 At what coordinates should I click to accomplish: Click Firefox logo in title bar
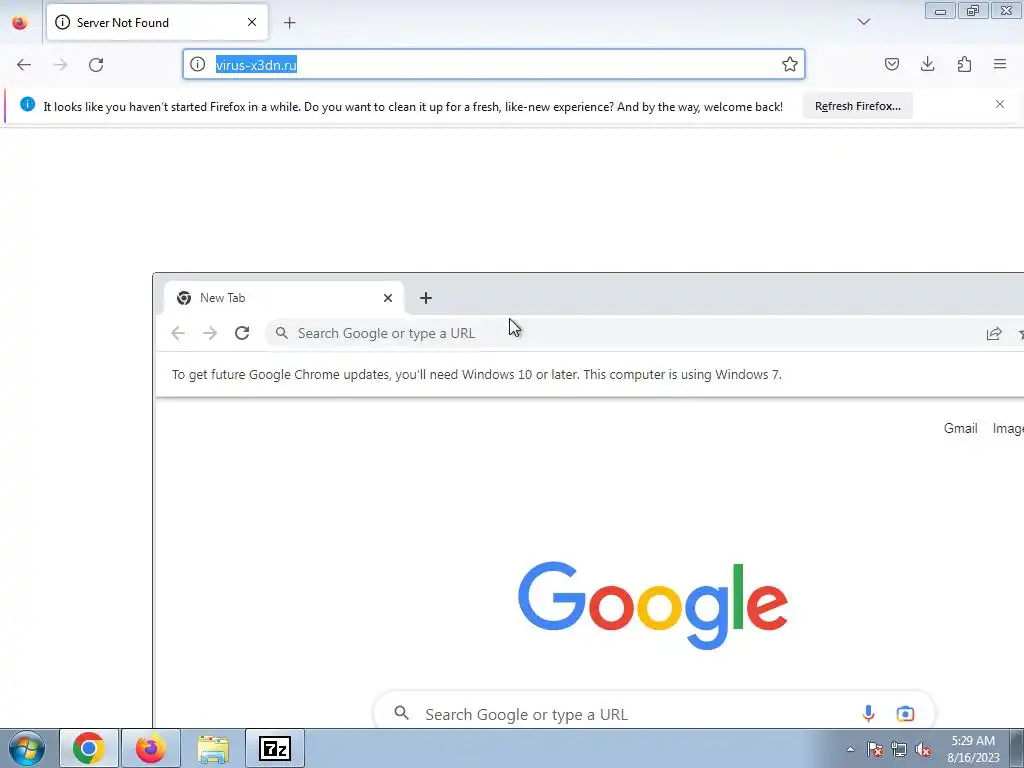tap(20, 22)
